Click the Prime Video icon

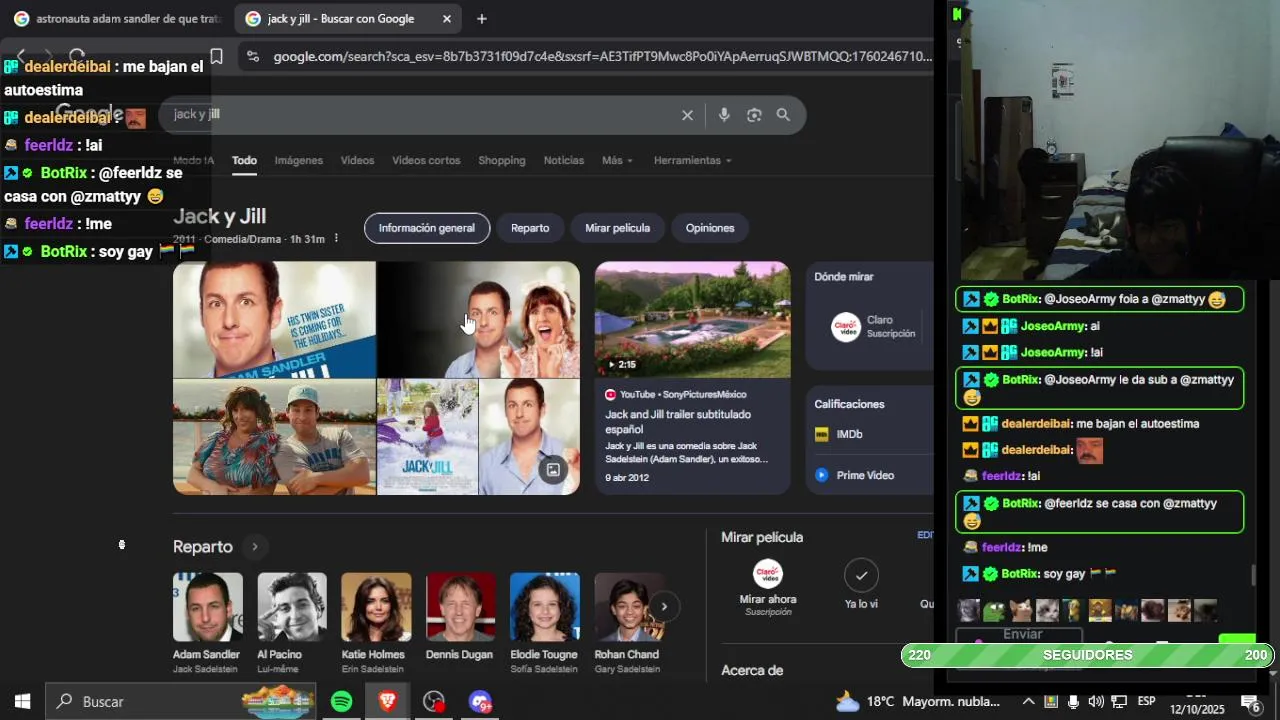point(822,475)
